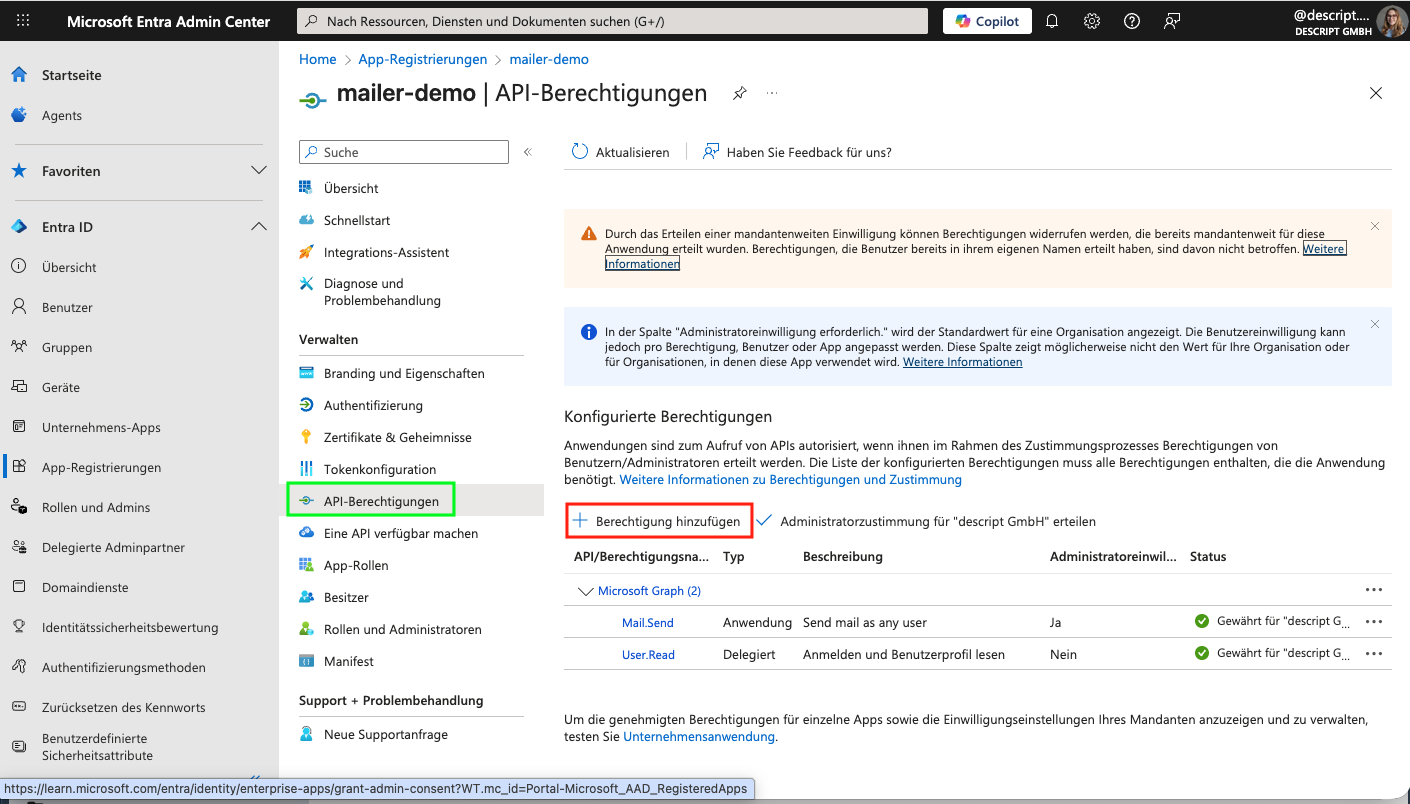Screen dimensions: 1410x804
Task: Open the settings gear
Action: [1091, 20]
